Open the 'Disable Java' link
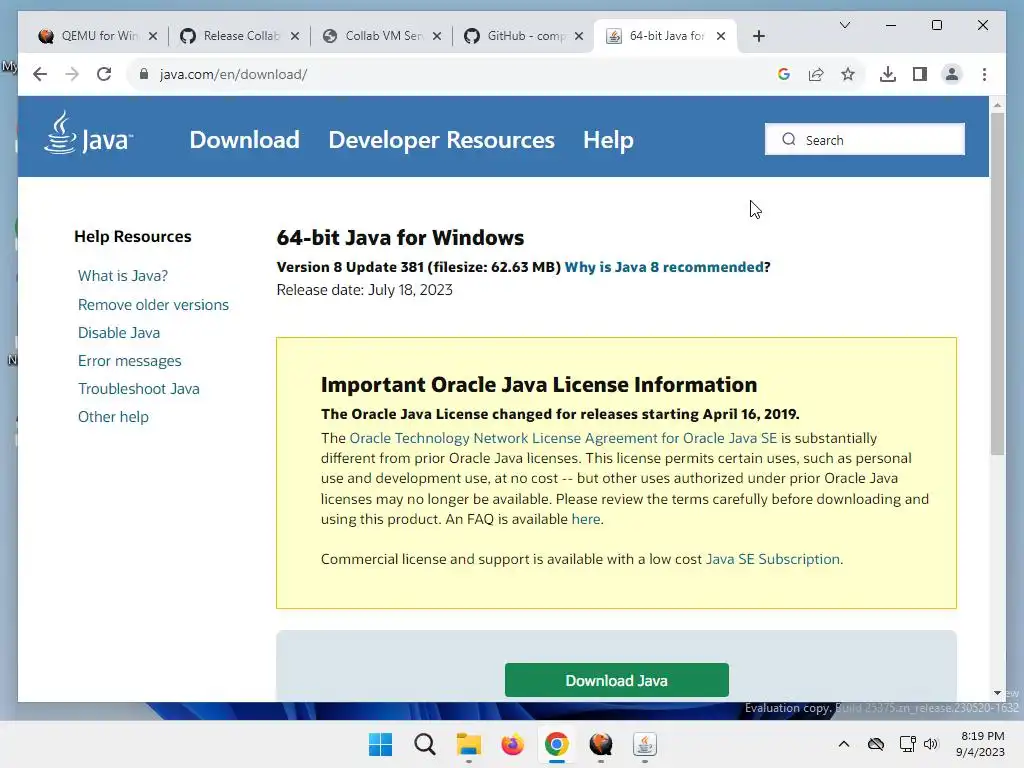Viewport: 1024px width, 768px height. click(x=119, y=332)
